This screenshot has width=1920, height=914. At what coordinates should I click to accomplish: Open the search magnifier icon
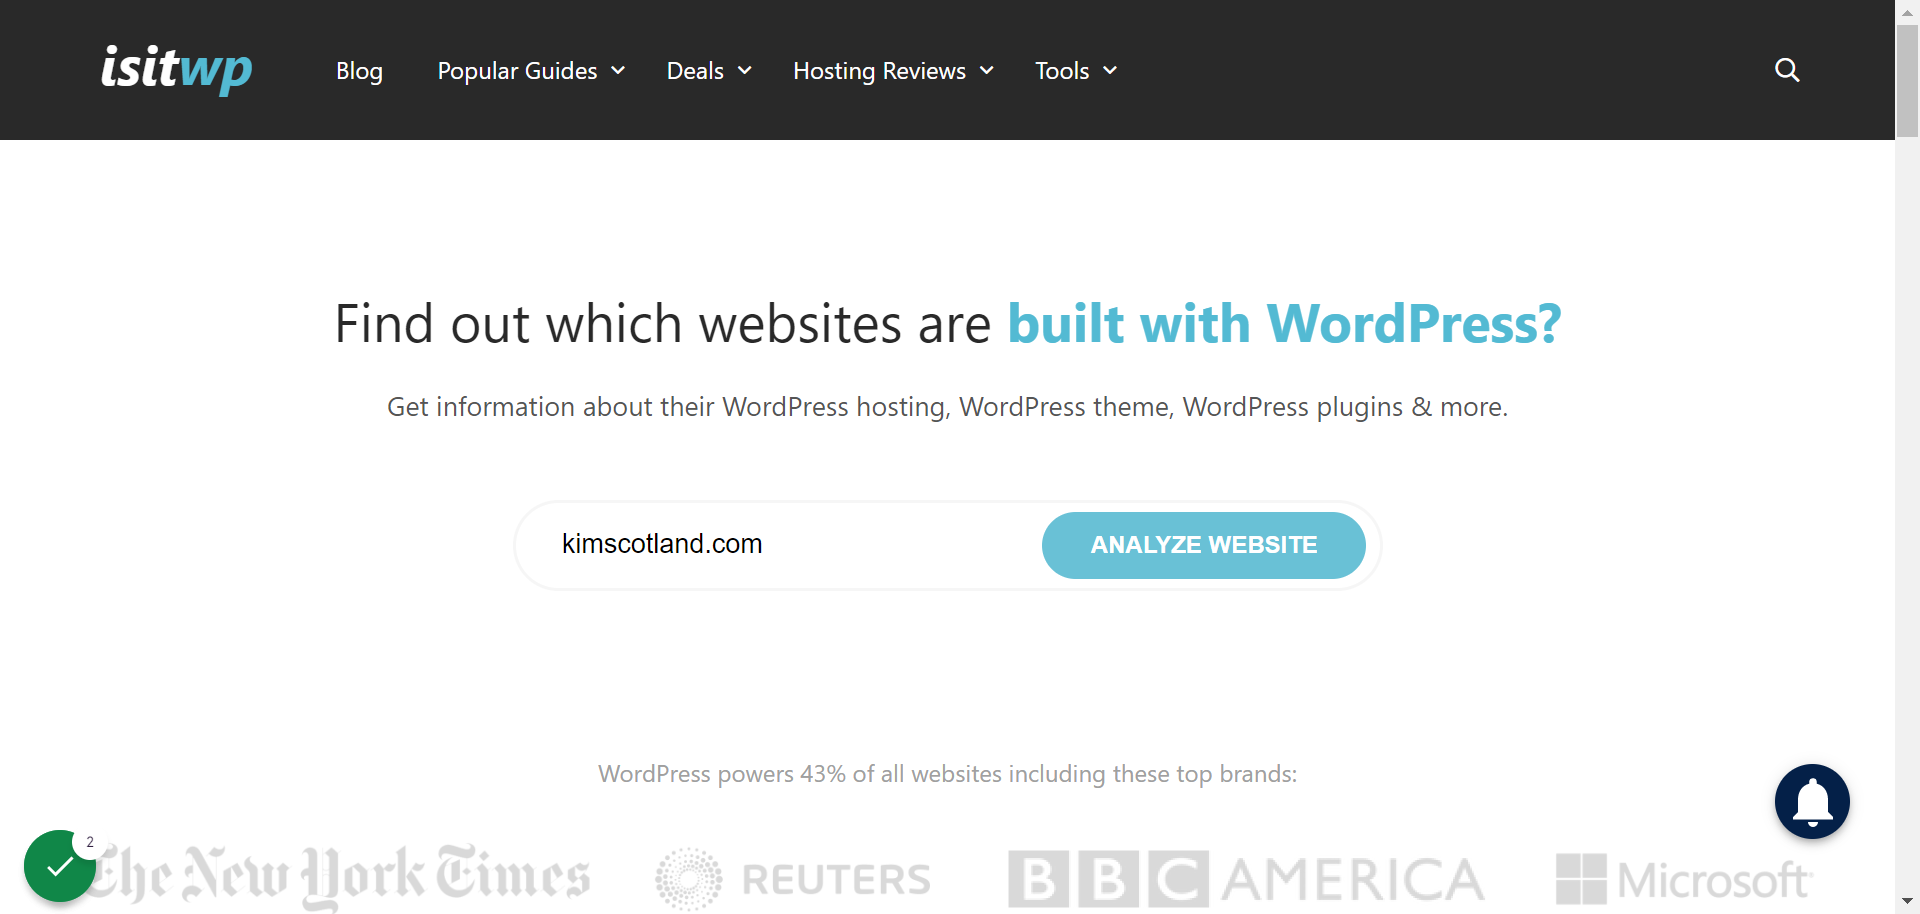1787,70
